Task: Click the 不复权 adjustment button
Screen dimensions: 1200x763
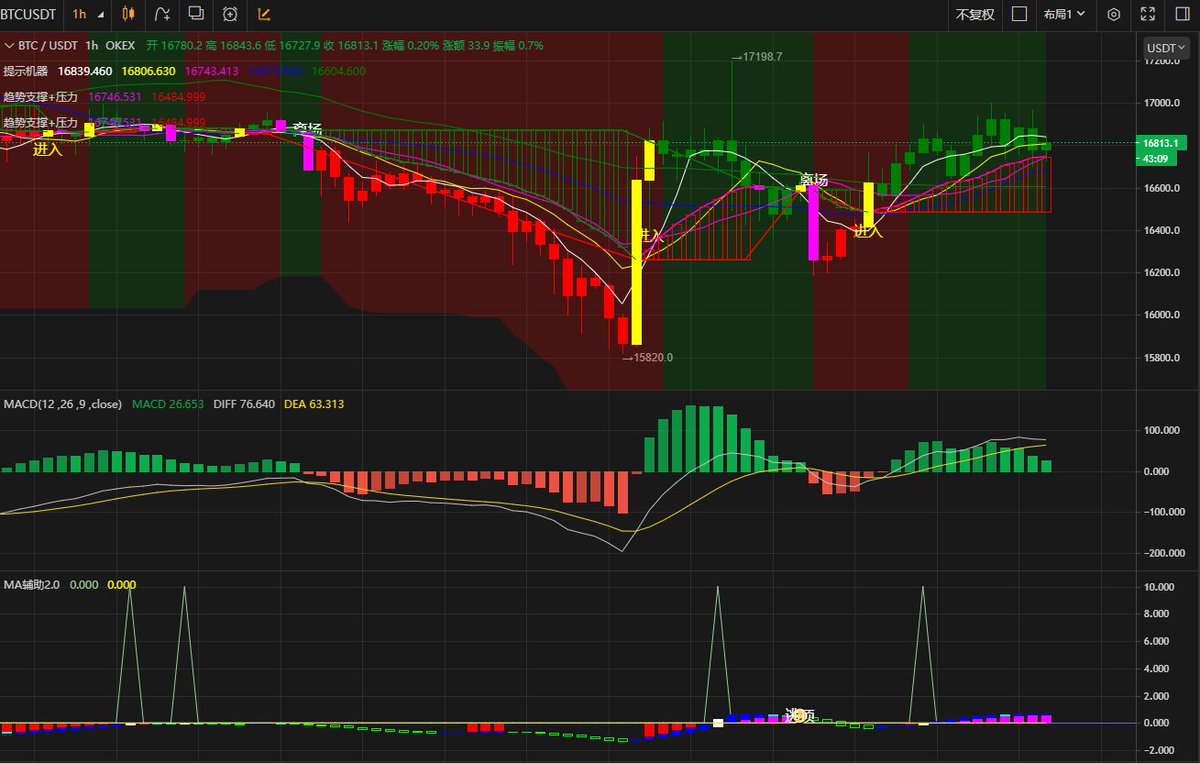Action: [x=975, y=14]
